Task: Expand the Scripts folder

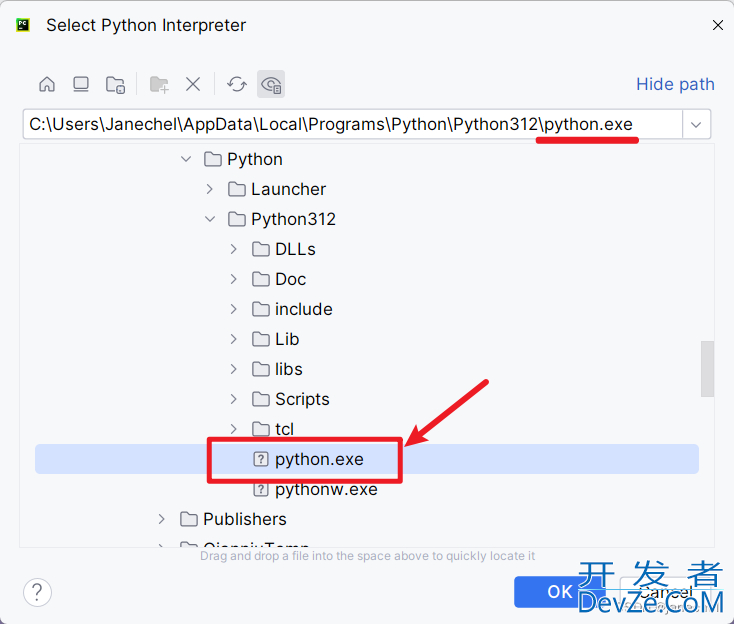Action: pos(234,399)
